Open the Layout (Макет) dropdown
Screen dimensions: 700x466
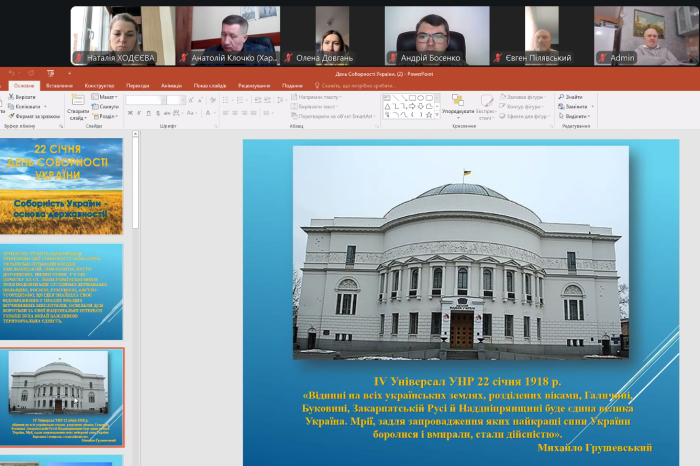[x=106, y=97]
